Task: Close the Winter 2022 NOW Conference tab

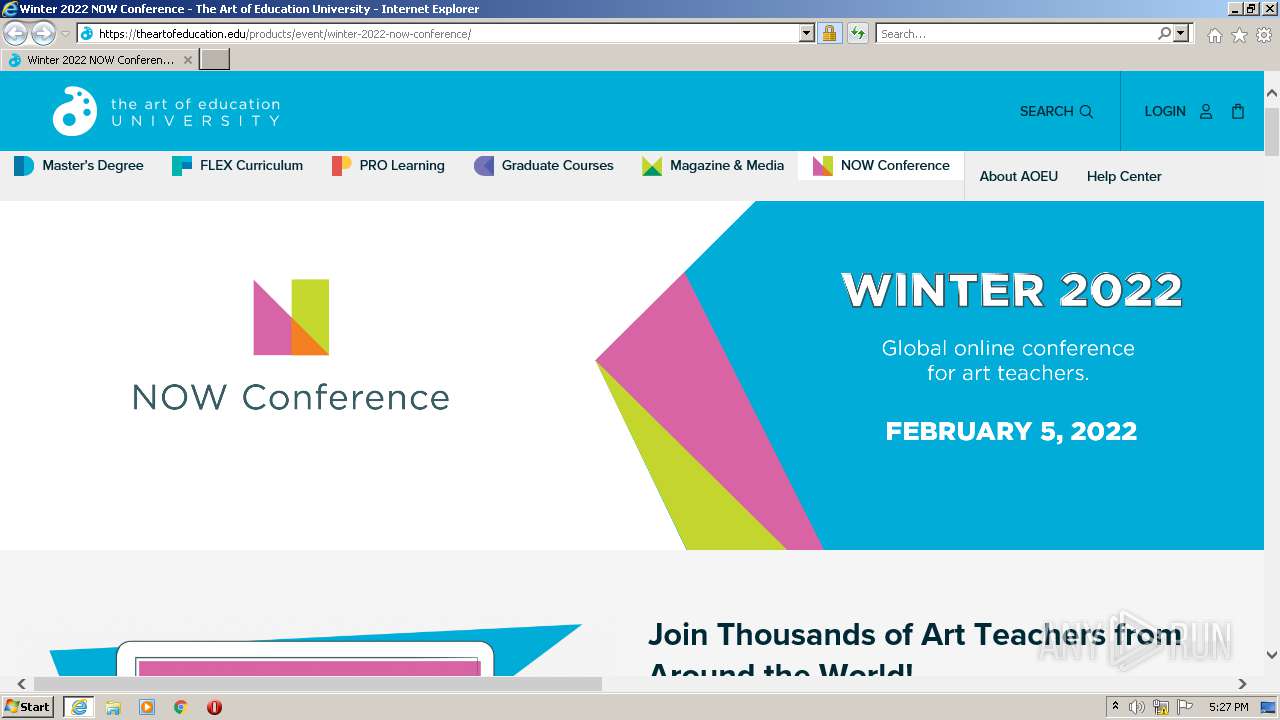Action: (x=188, y=60)
